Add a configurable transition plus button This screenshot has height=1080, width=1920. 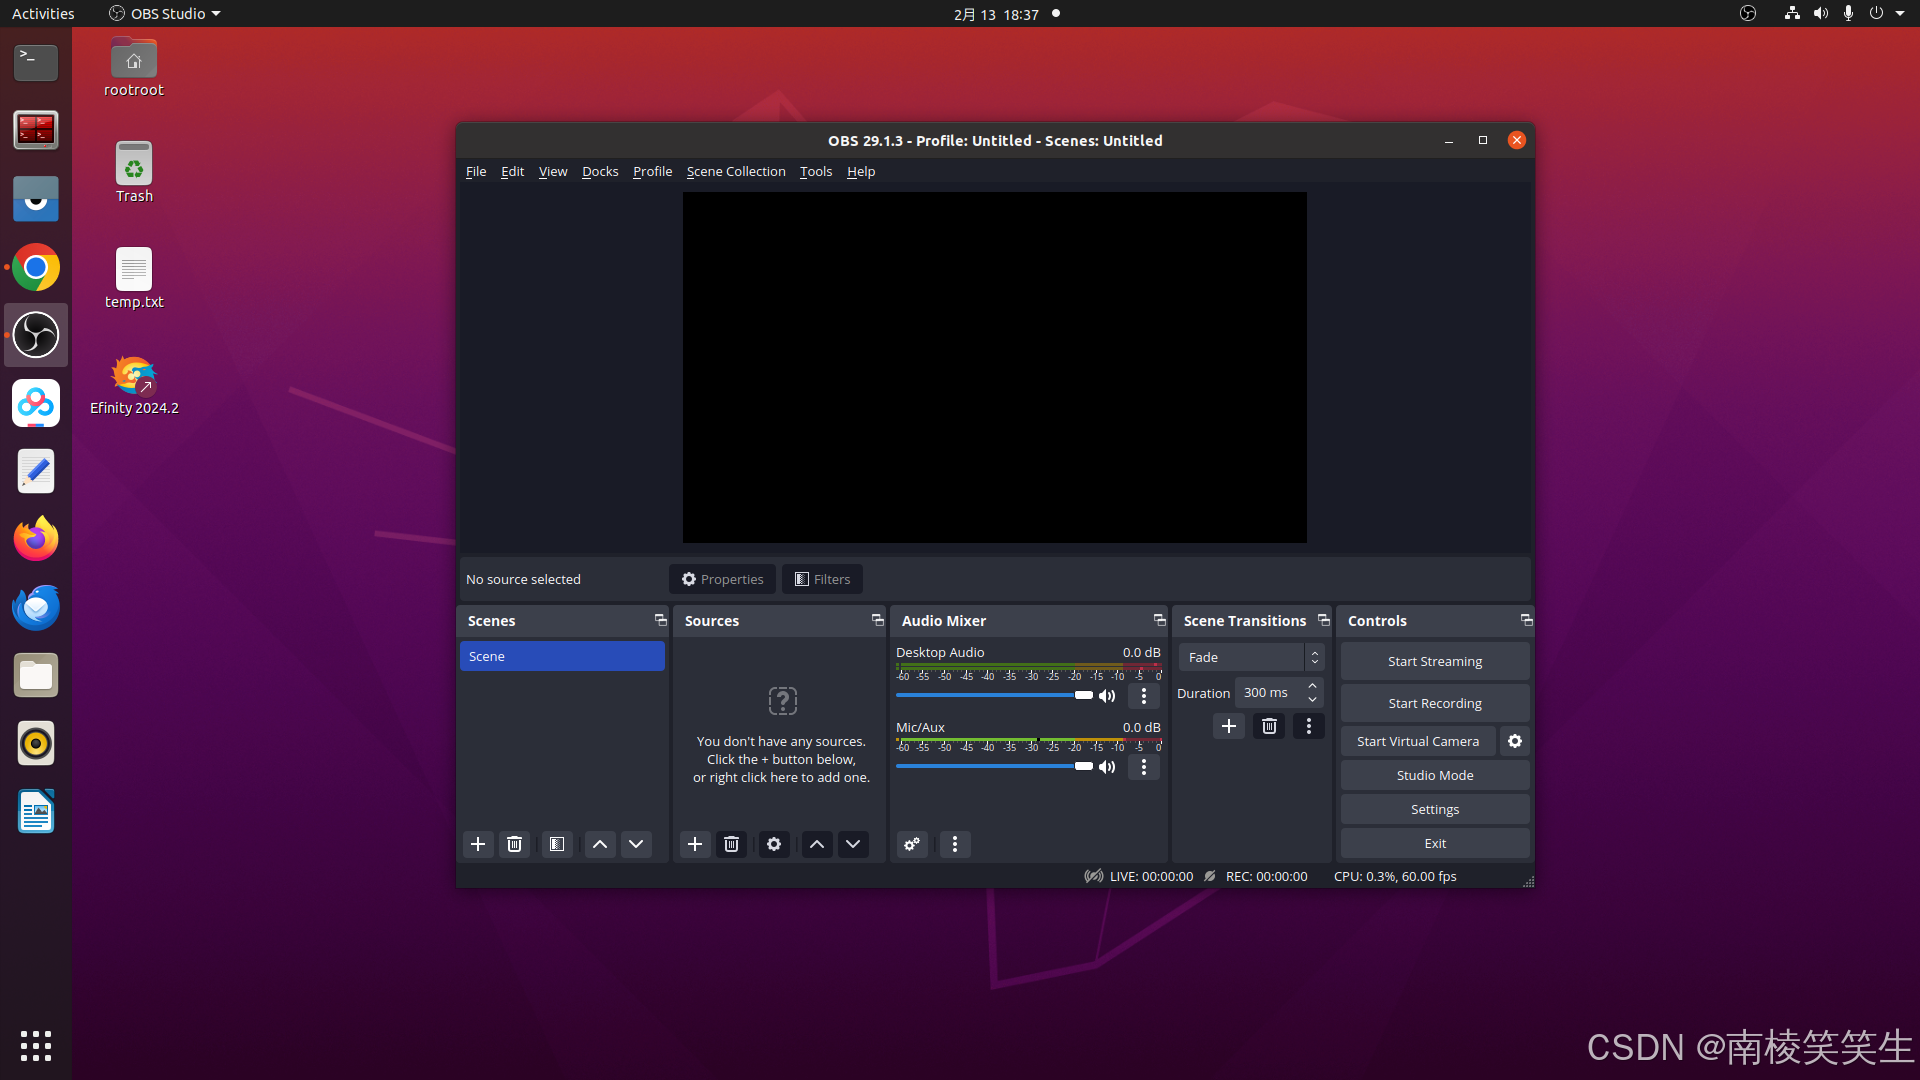click(x=1229, y=727)
